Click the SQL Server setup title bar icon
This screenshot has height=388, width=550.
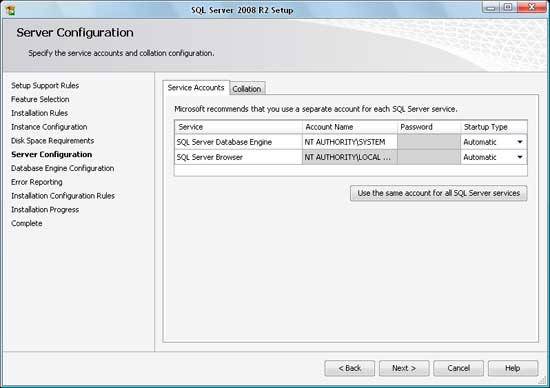(11, 10)
